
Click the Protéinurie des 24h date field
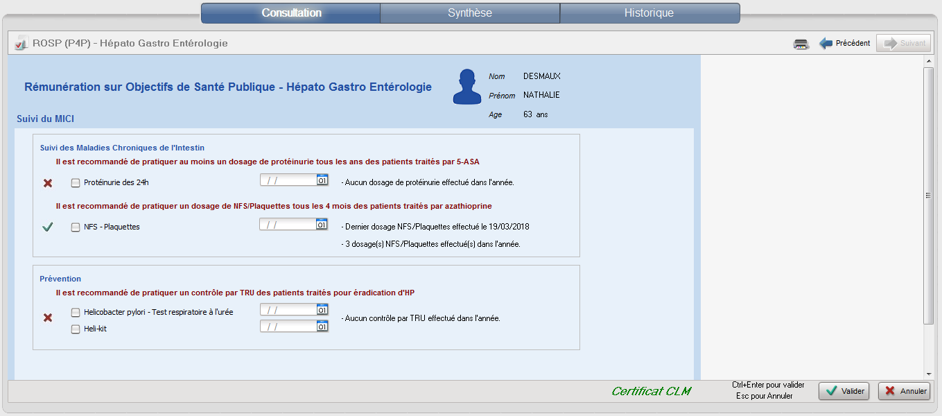(x=287, y=181)
